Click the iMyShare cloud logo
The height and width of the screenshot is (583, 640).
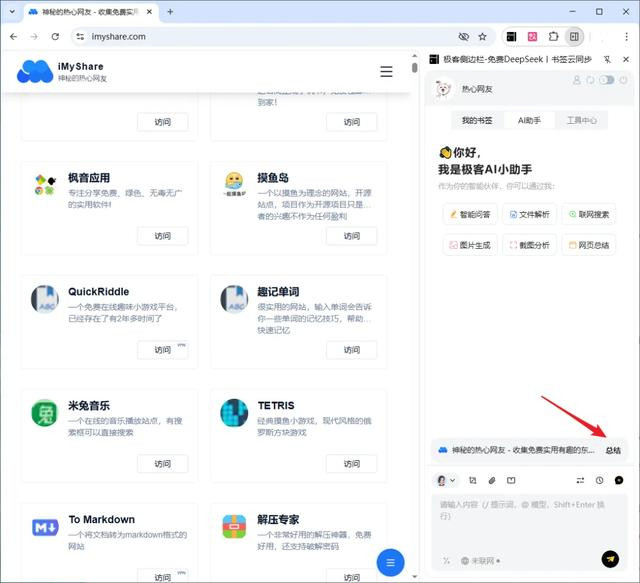tap(35, 71)
